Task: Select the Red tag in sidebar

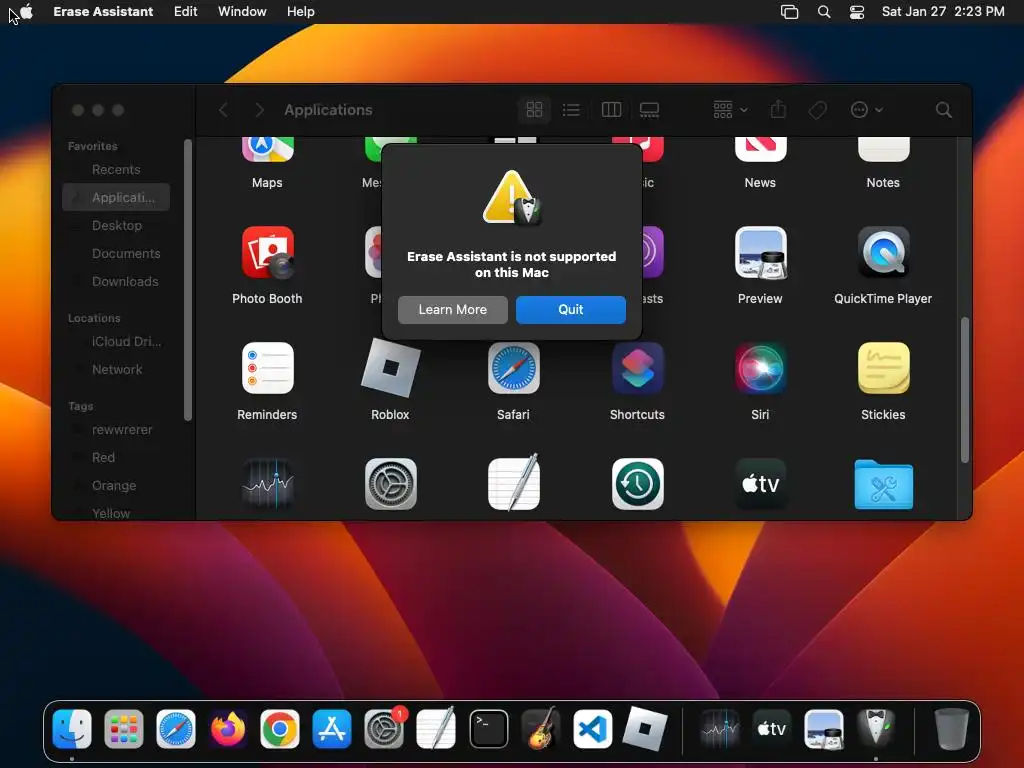Action: pos(116,458)
